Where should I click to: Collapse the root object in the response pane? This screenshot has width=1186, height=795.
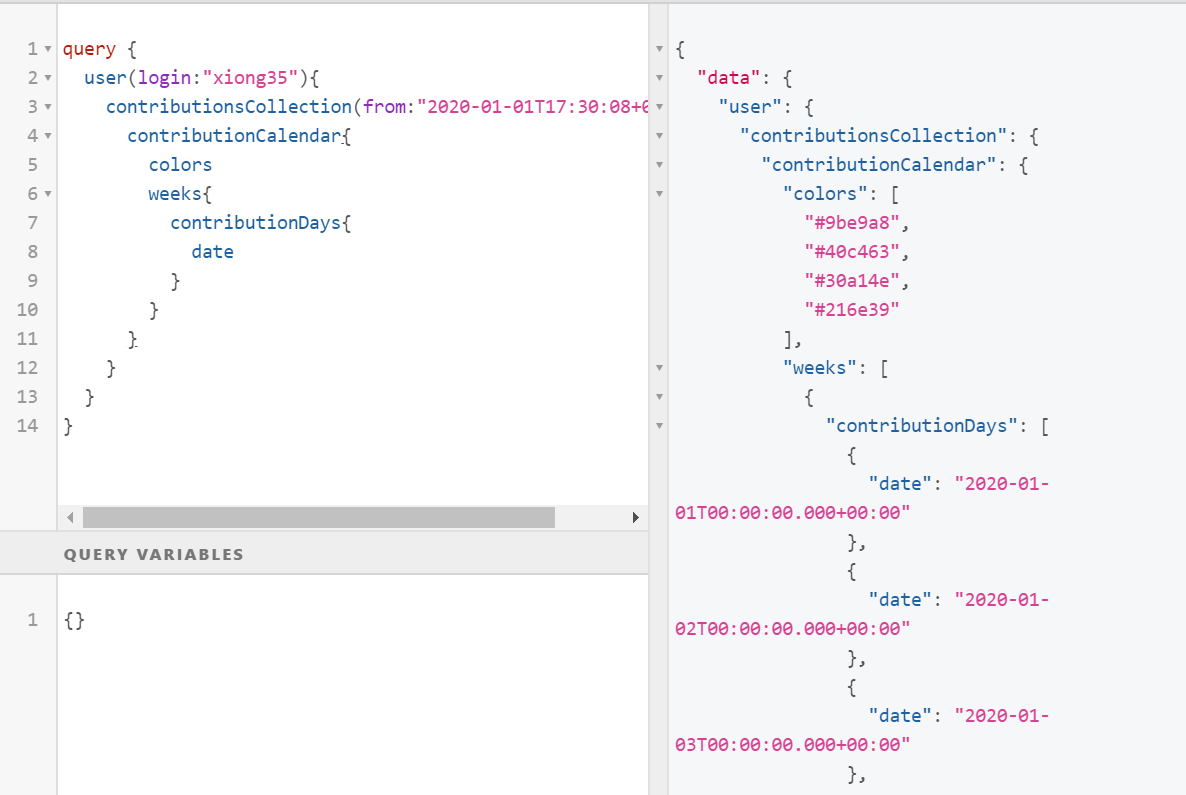(660, 48)
